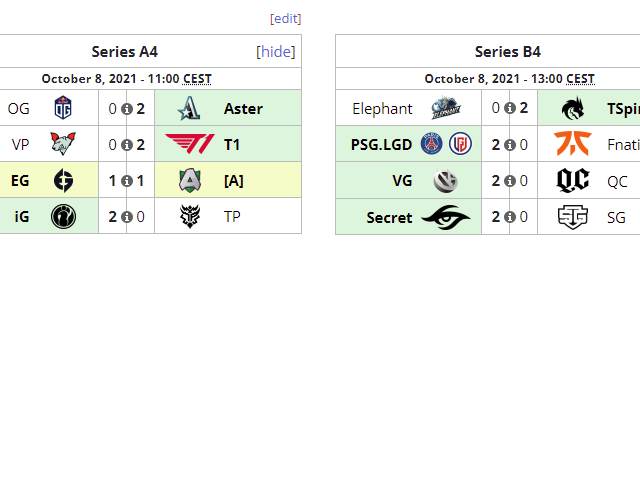Show details for PSG.LGD vs Fnatic match

(510, 145)
